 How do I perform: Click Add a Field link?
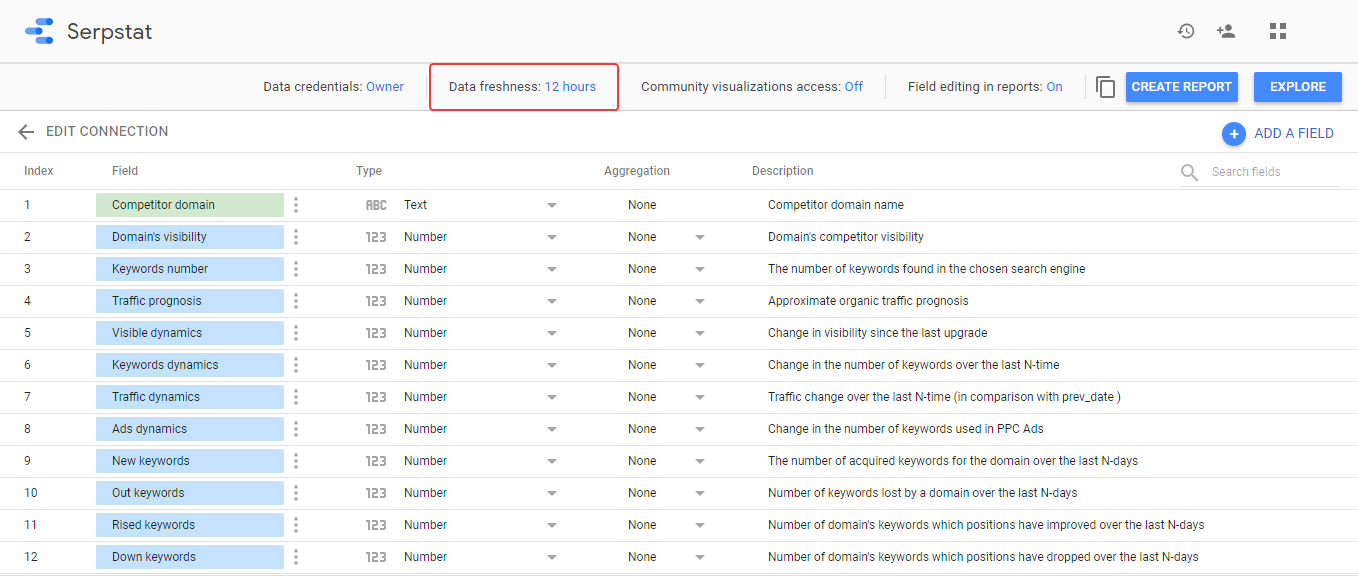pos(1294,133)
